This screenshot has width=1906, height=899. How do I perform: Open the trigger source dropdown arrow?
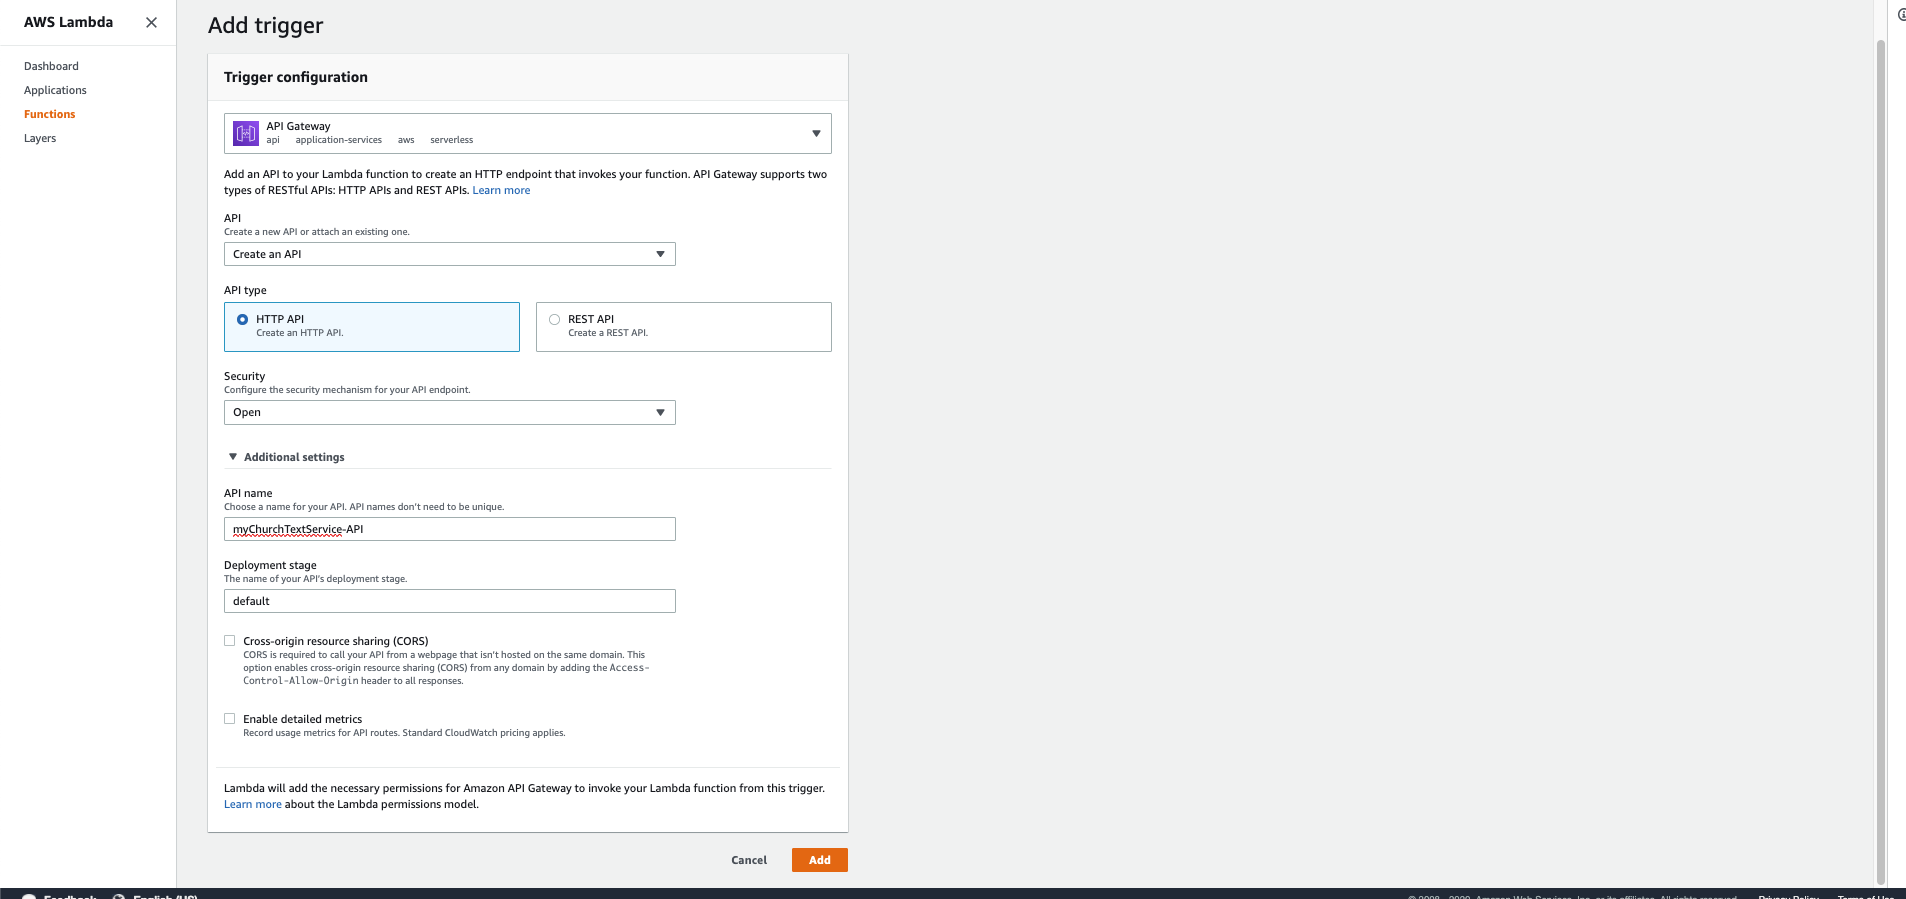click(816, 133)
